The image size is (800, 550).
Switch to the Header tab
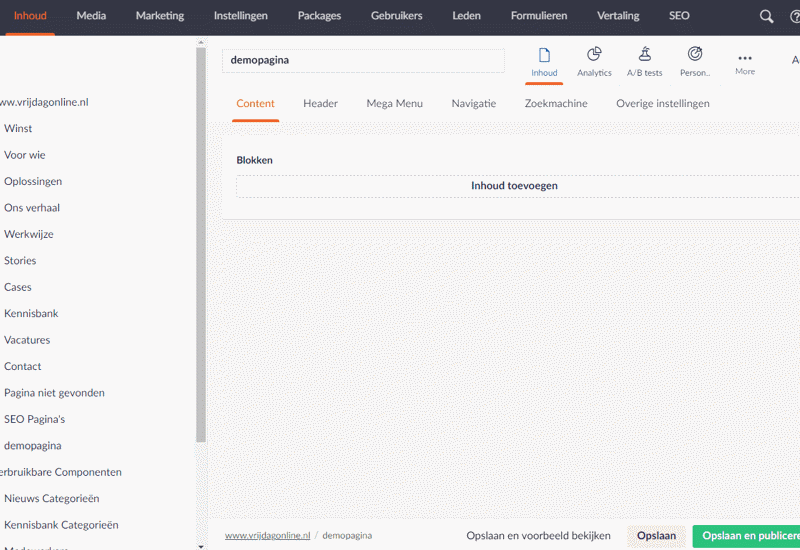tap(320, 104)
